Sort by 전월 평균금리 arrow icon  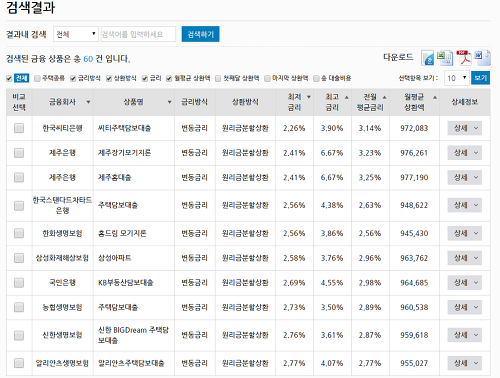(384, 97)
